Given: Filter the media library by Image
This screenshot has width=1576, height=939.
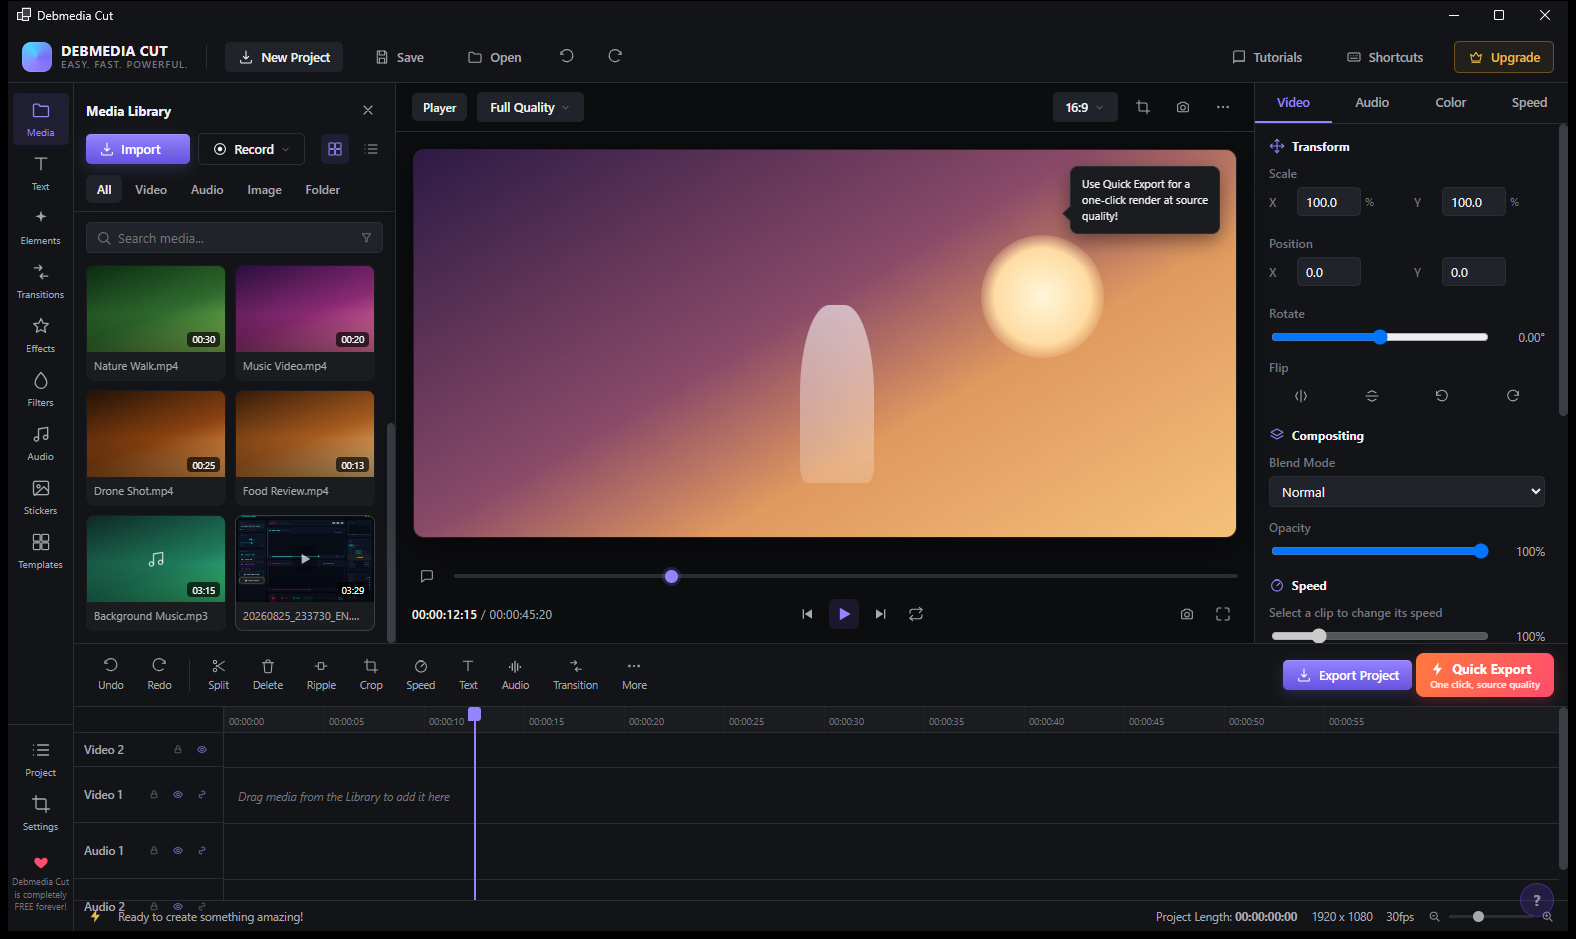Looking at the screenshot, I should (265, 189).
